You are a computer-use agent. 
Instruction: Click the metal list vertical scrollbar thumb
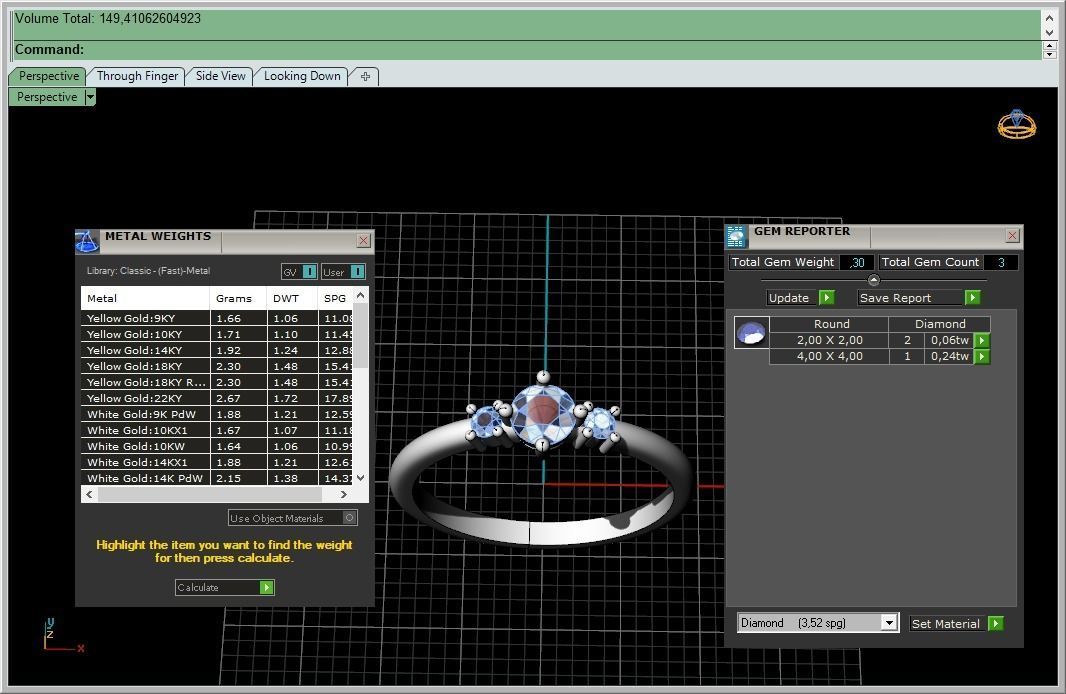tap(361, 336)
